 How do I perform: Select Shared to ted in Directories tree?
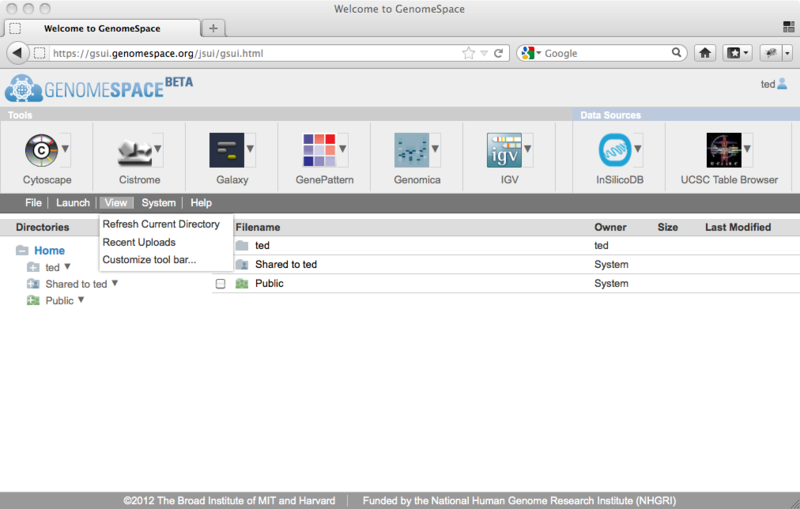tap(76, 284)
